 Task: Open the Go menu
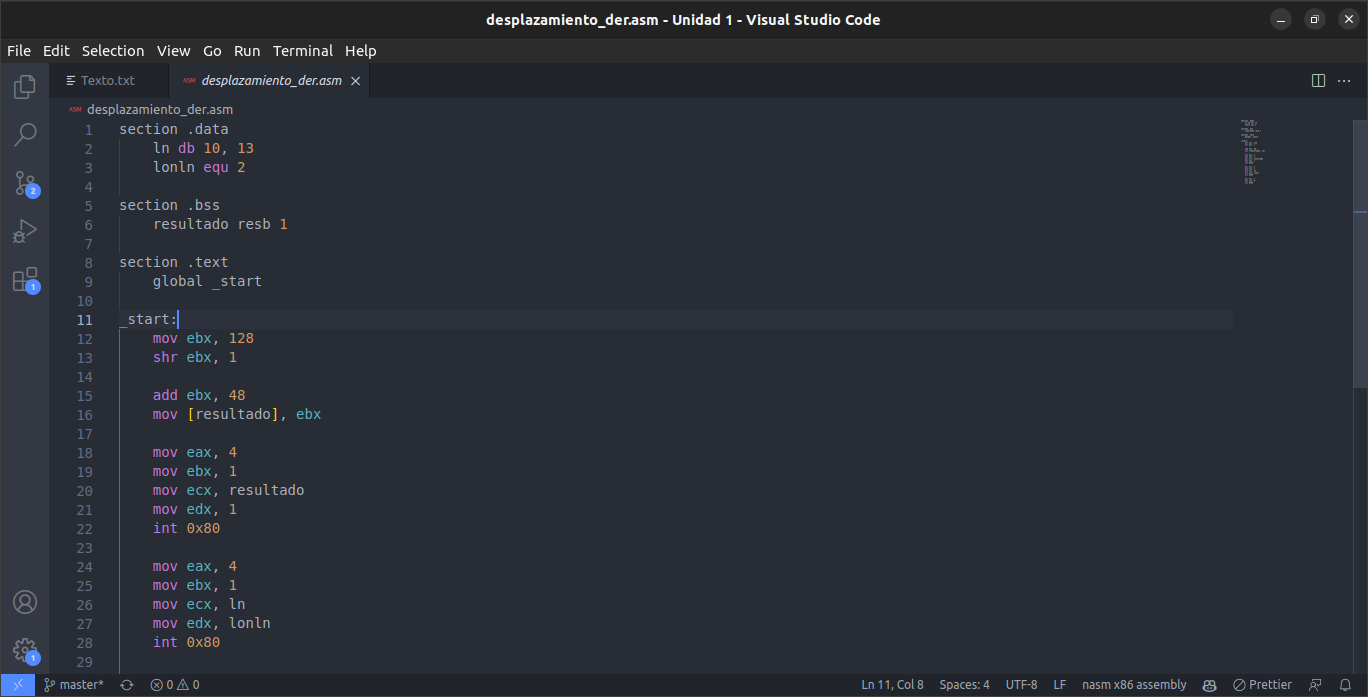(x=212, y=51)
